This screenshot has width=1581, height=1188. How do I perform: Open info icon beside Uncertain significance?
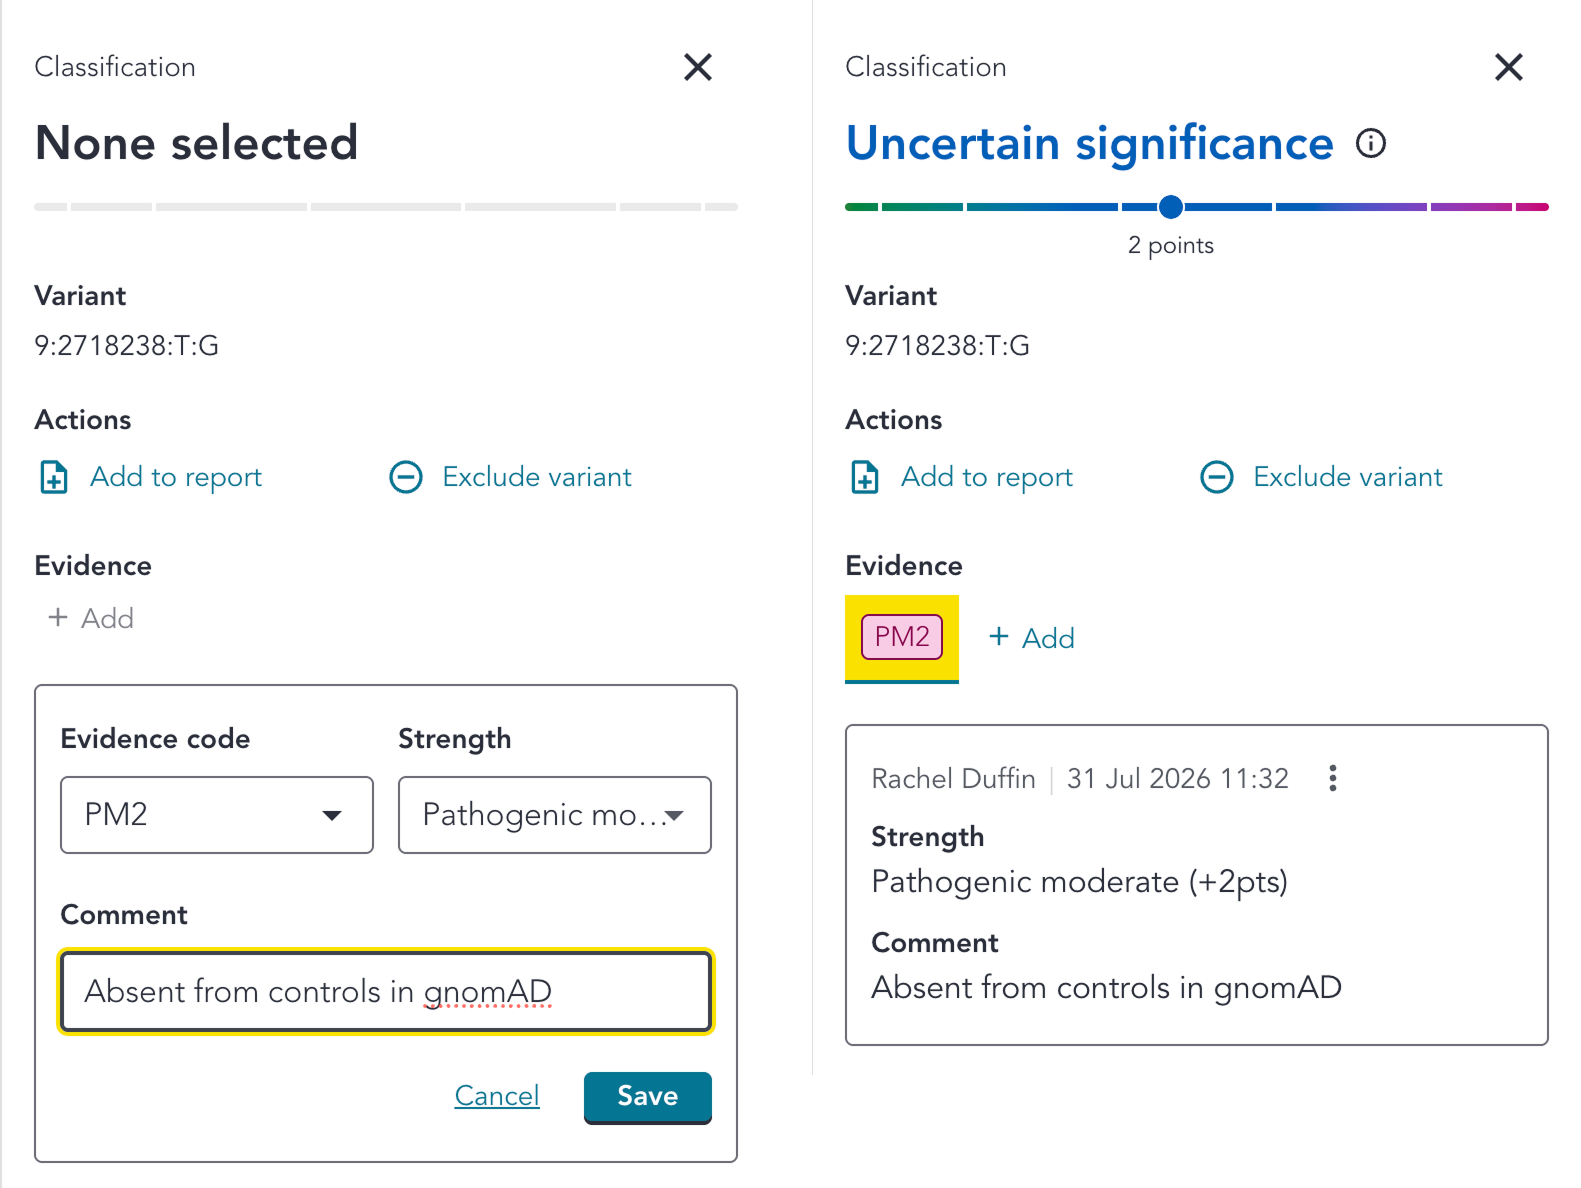point(1371,143)
